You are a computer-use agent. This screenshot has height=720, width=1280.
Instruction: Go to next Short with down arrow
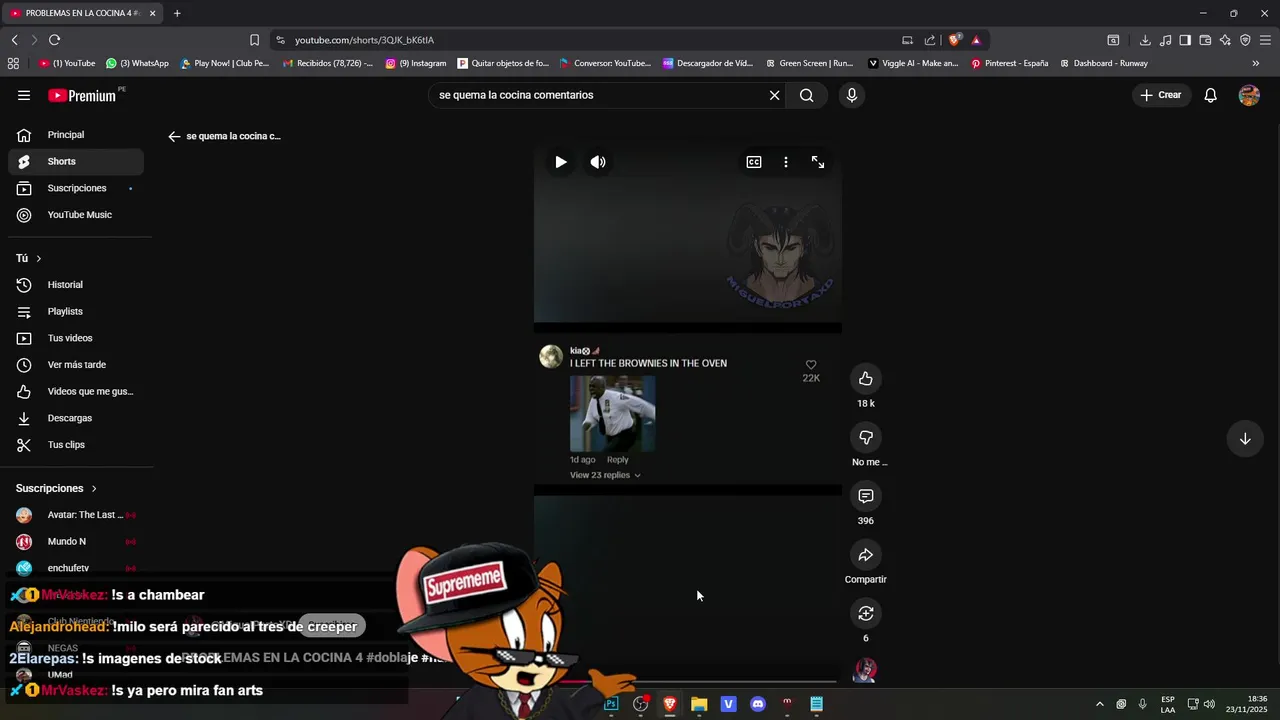(1245, 439)
